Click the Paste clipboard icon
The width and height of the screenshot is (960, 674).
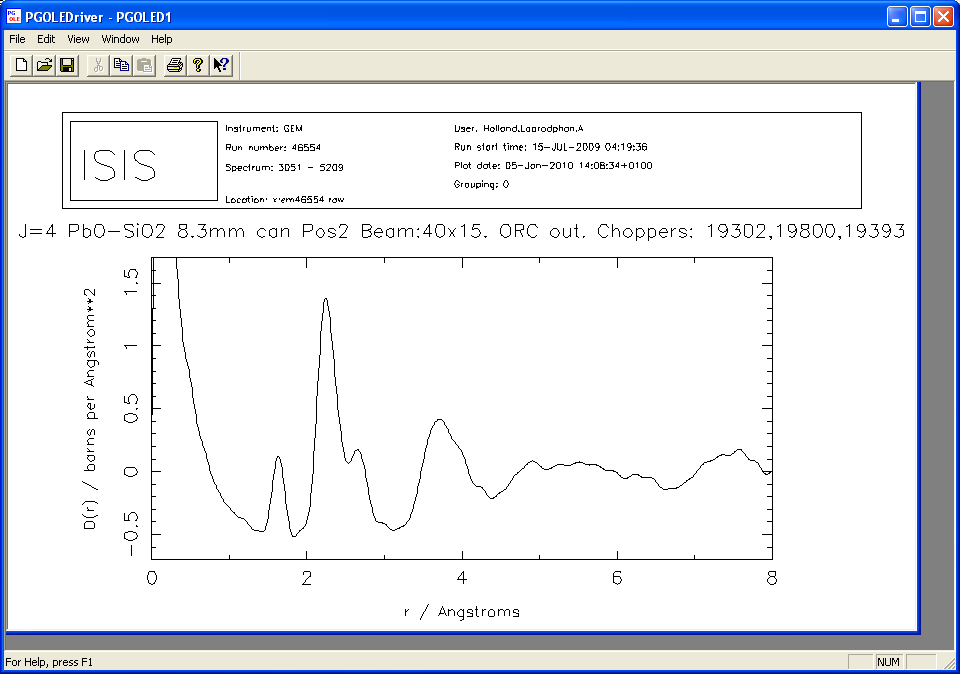pos(144,65)
